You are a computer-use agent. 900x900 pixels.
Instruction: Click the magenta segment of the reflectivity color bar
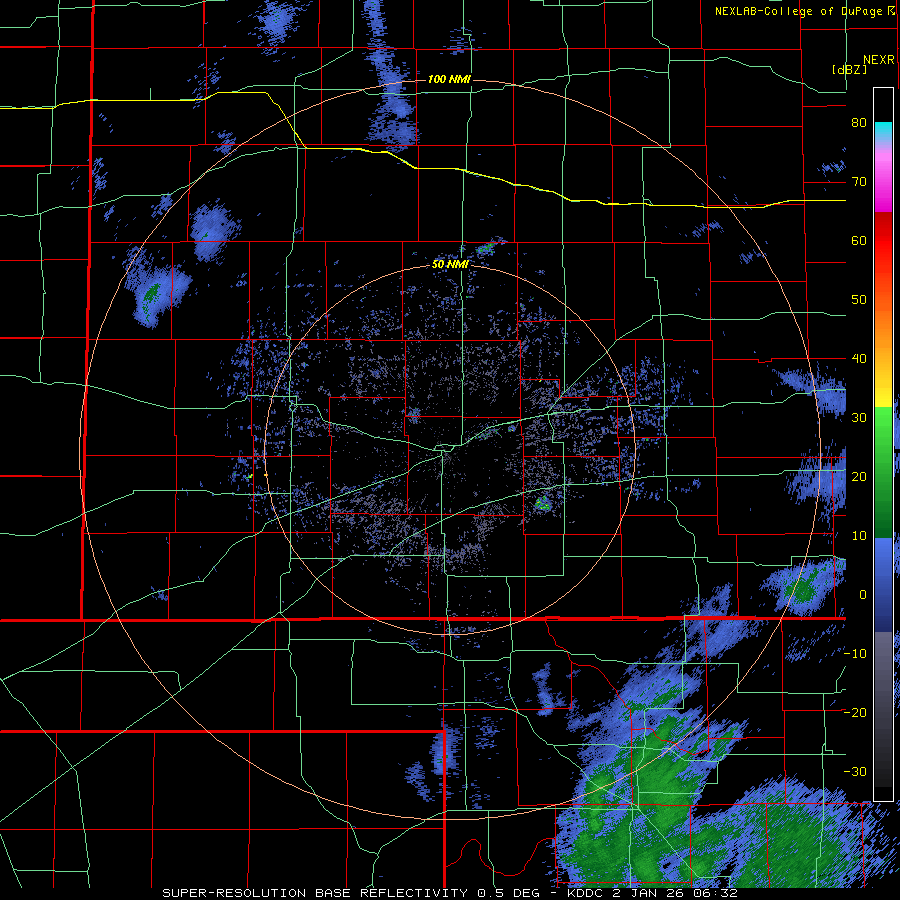(883, 181)
